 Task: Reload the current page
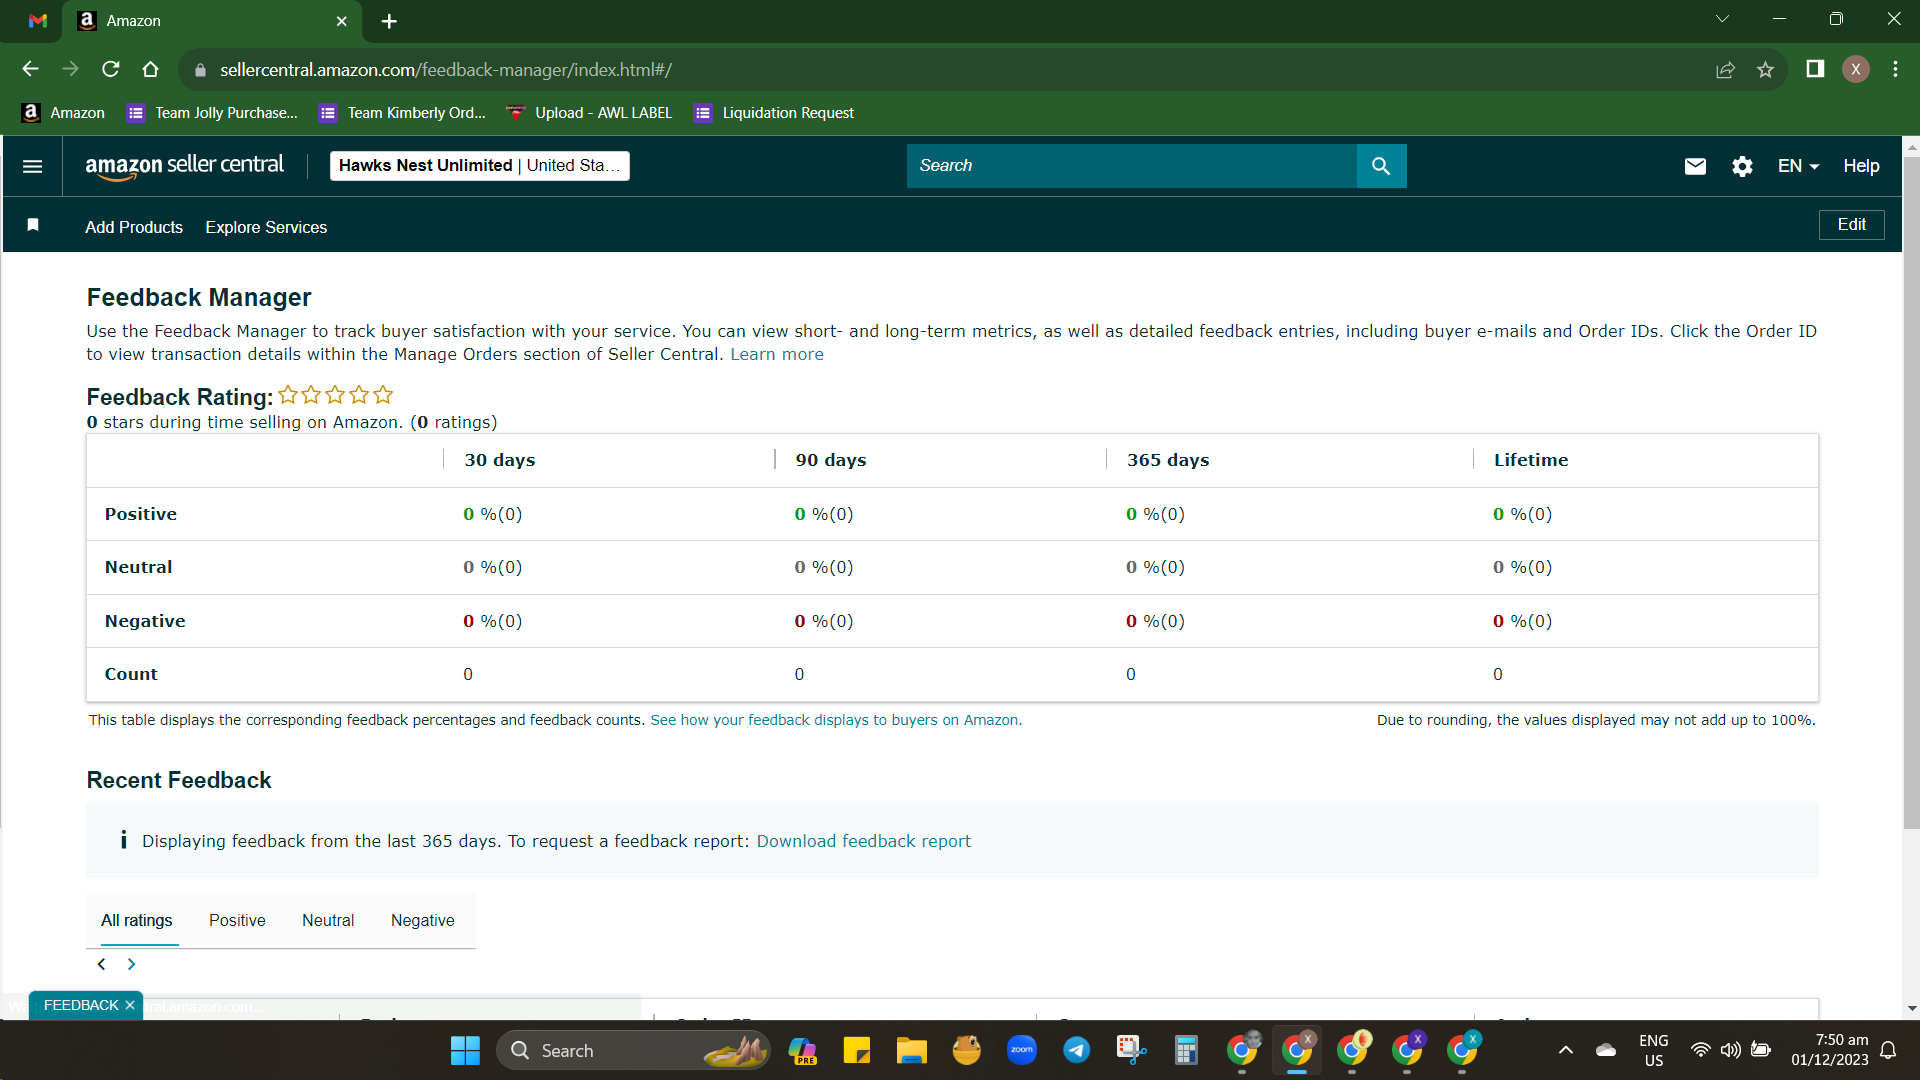pos(110,69)
